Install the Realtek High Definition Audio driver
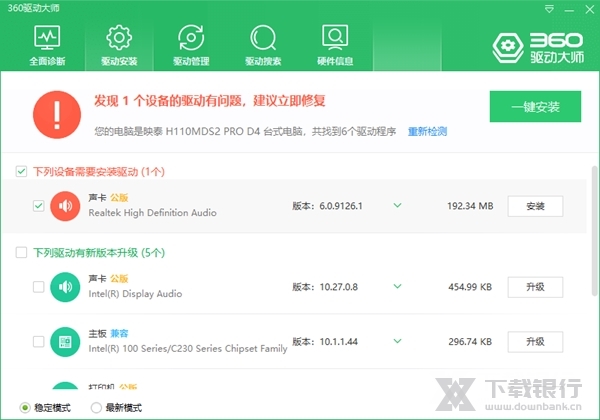This screenshot has width=600, height=420. click(x=535, y=206)
